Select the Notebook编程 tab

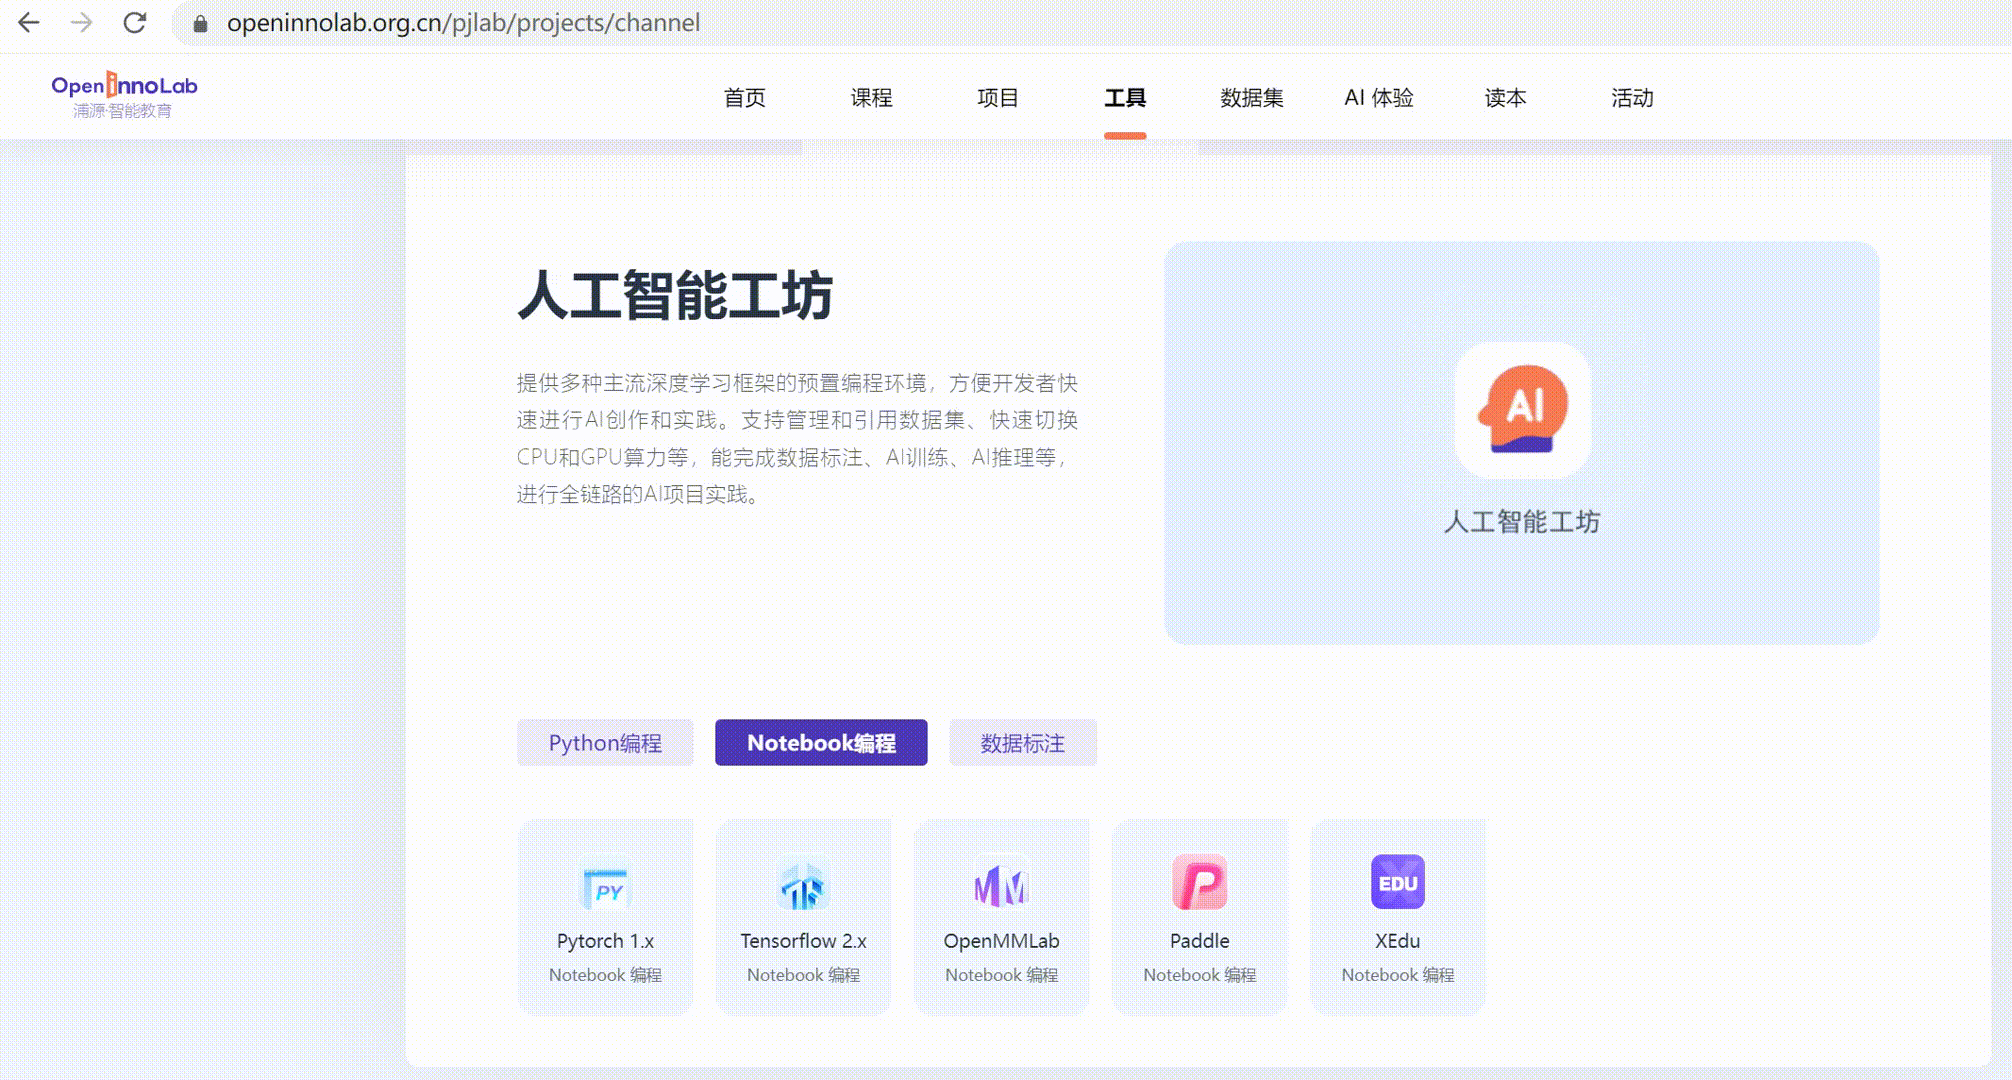[x=821, y=743]
